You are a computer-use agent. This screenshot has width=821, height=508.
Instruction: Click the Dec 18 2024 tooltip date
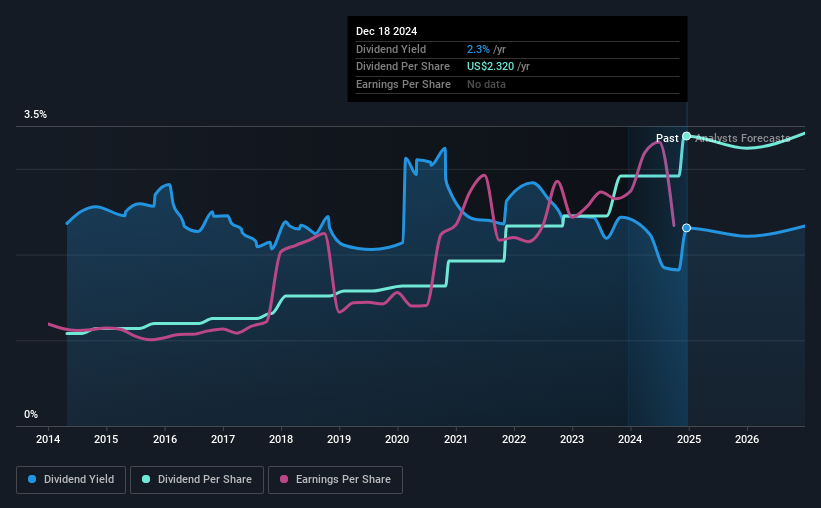pyautogui.click(x=386, y=31)
